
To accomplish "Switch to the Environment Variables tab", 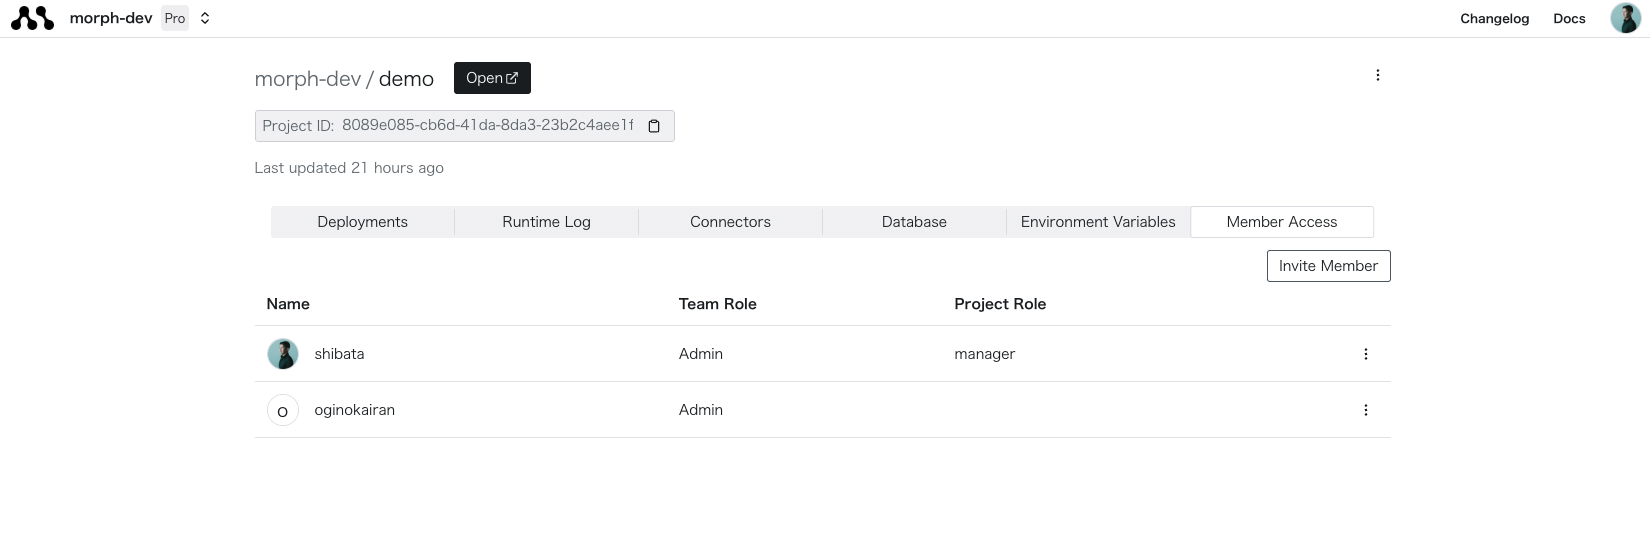I will [x=1098, y=222].
